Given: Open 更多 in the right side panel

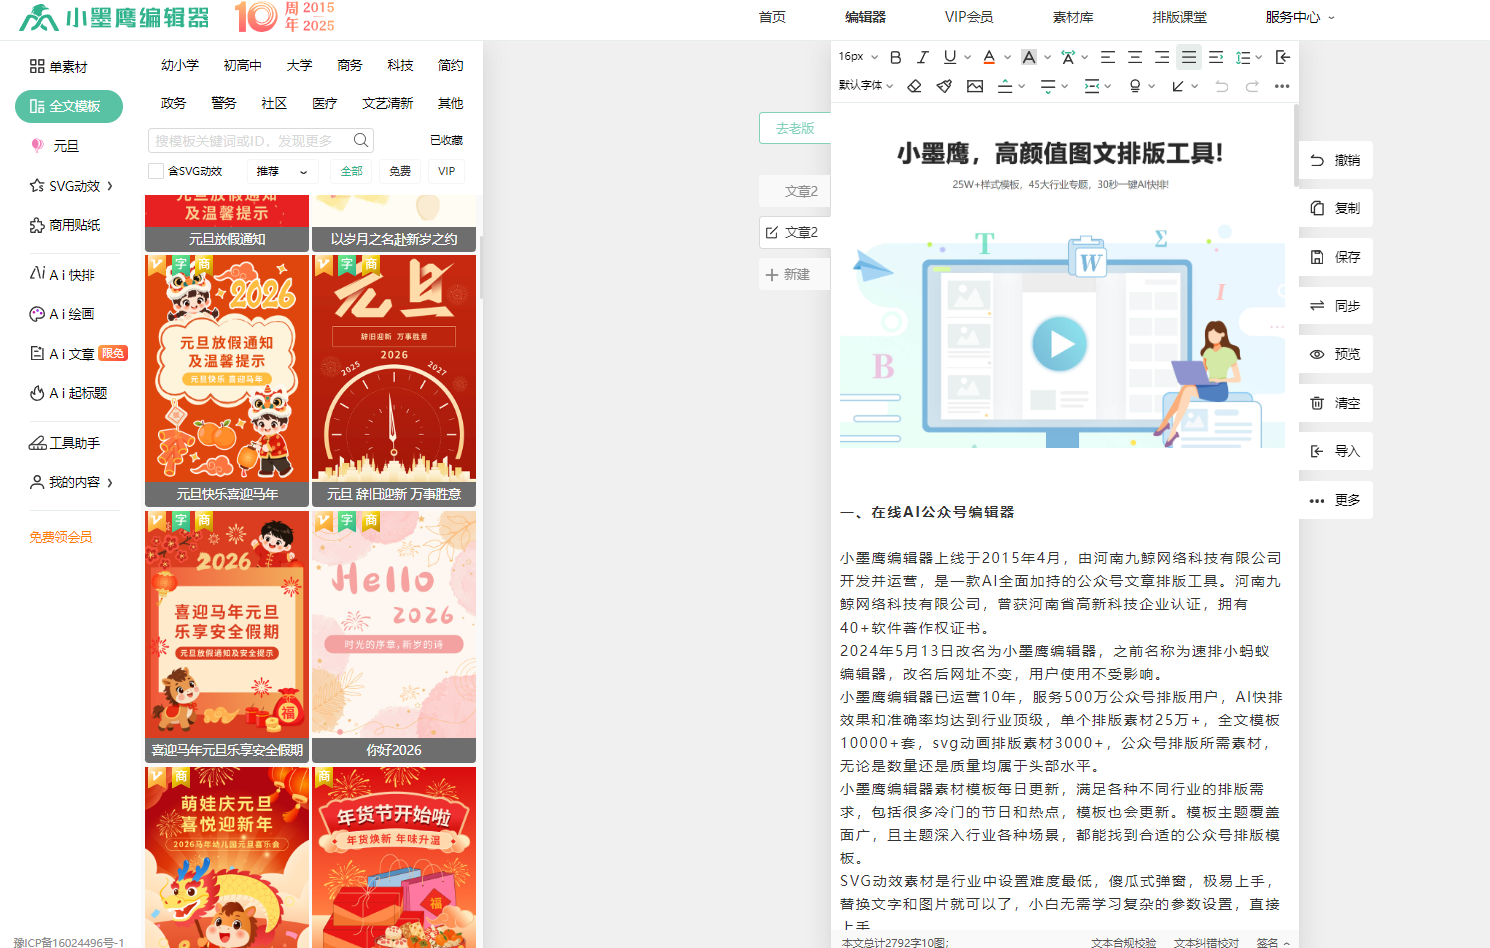Looking at the screenshot, I should (x=1335, y=500).
